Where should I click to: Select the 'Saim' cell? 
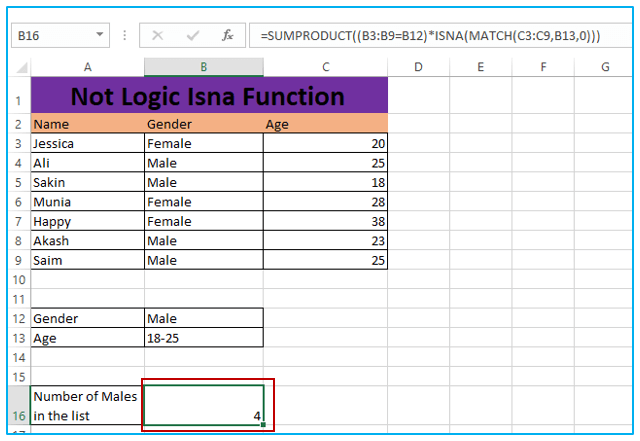(x=87, y=260)
